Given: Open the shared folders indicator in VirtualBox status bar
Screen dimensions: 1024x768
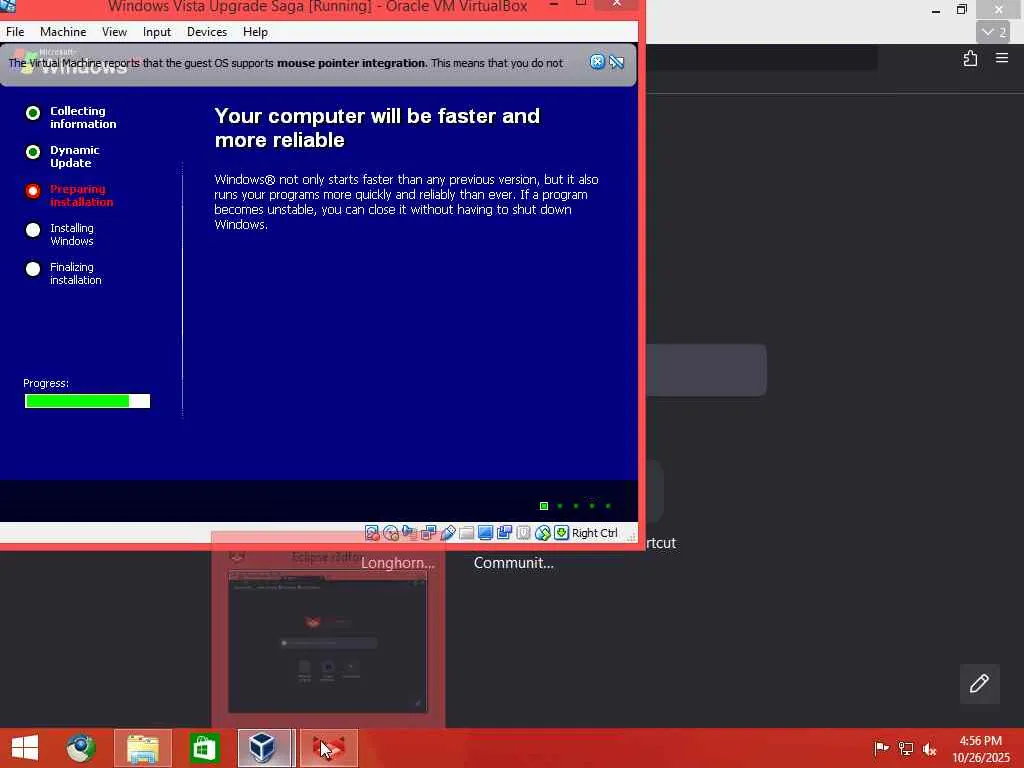Looking at the screenshot, I should pos(466,533).
